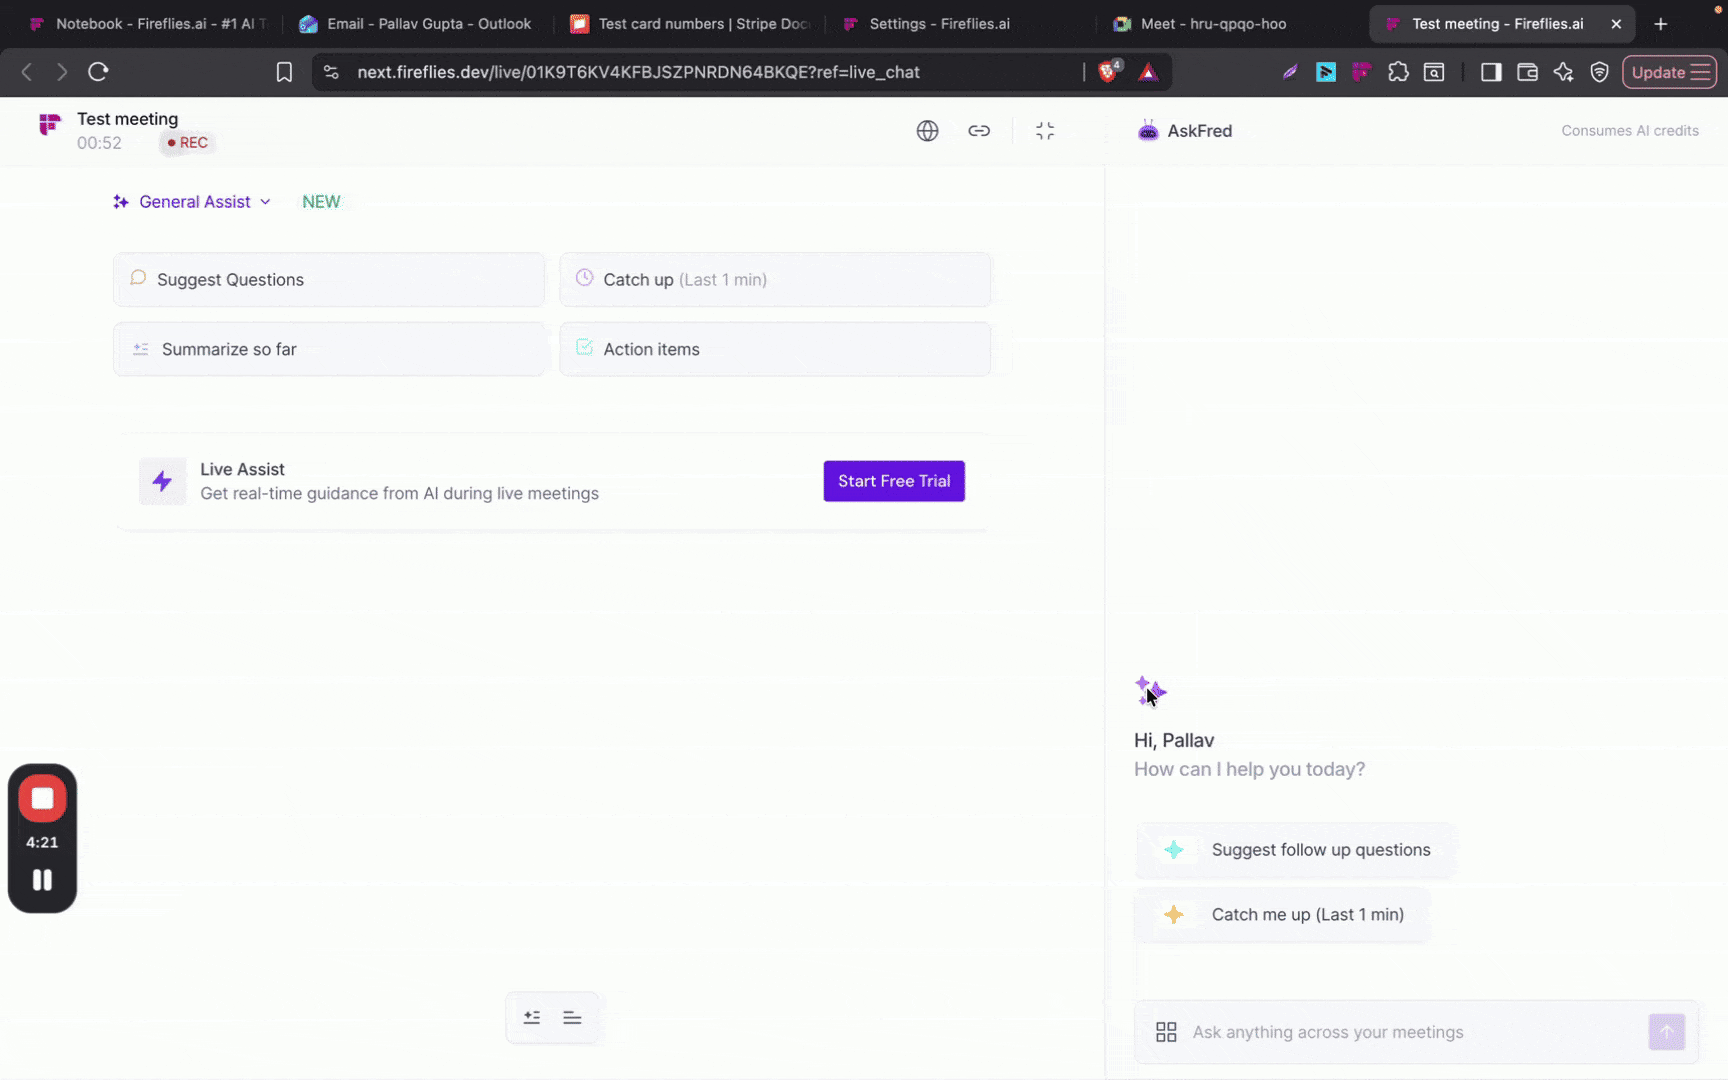Send the AskFred message with arrow button
The height and width of the screenshot is (1080, 1728).
(1666, 1032)
